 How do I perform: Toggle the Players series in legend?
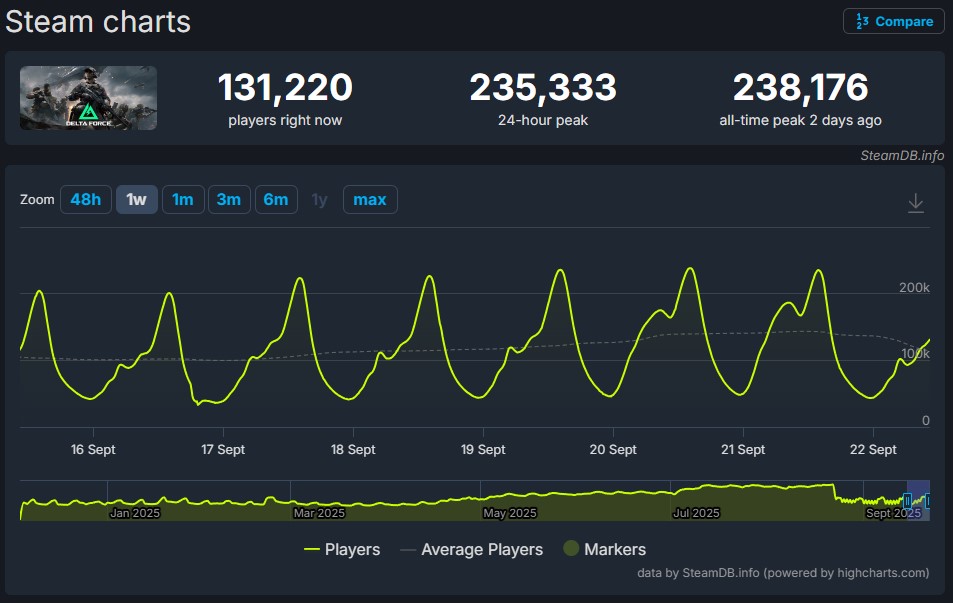click(x=341, y=549)
